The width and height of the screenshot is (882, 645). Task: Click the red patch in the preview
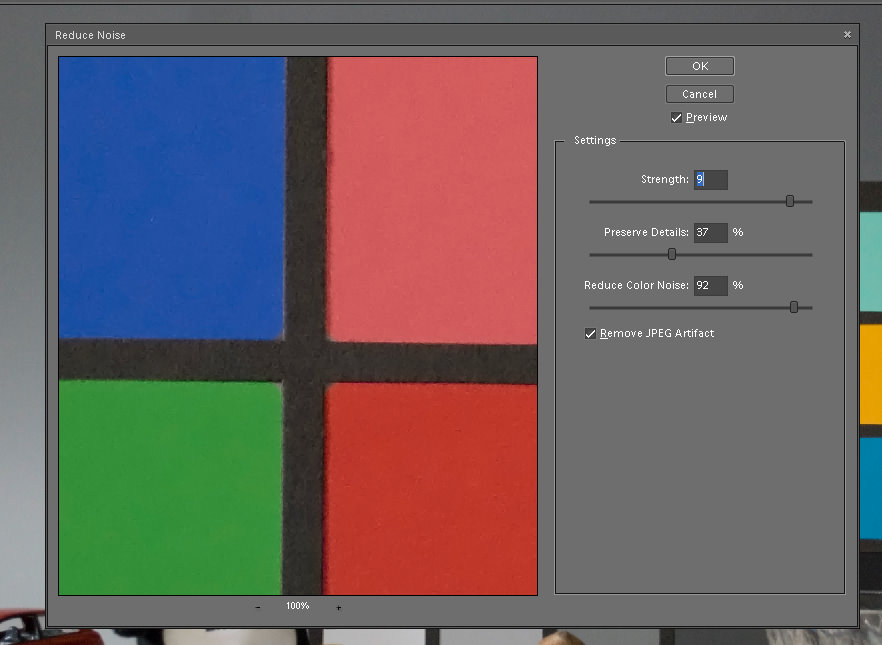pos(430,490)
